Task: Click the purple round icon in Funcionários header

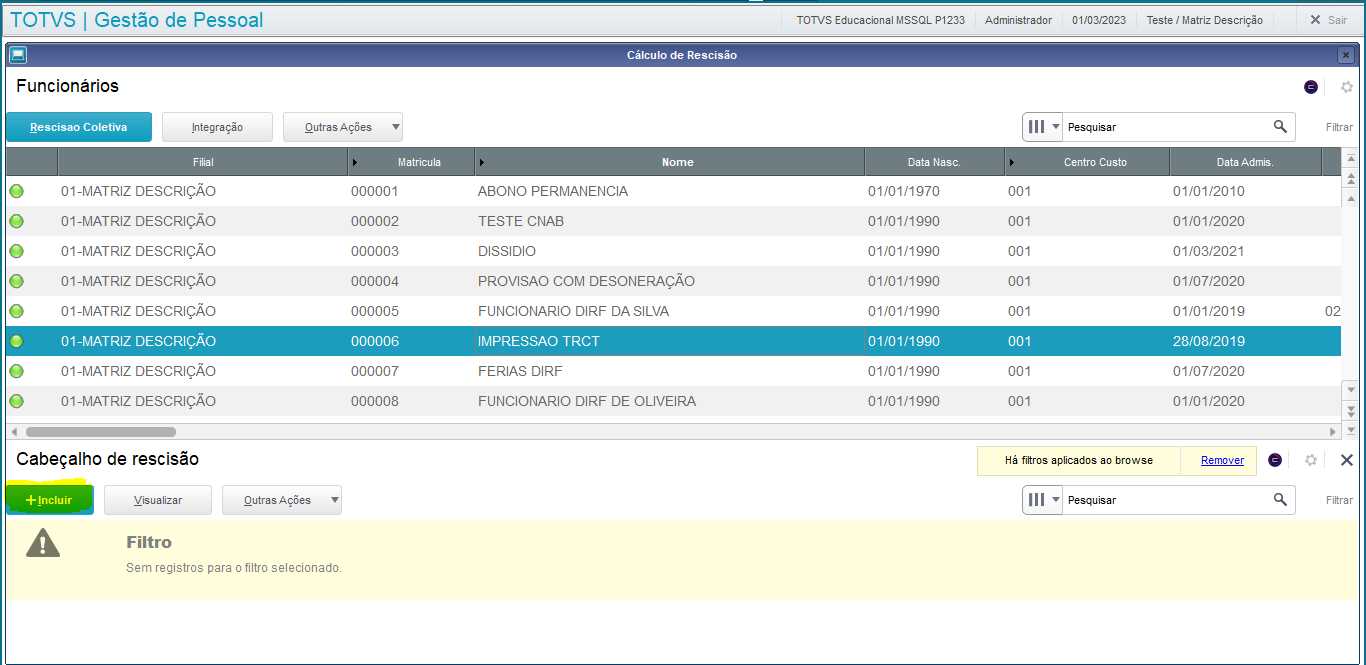Action: coord(1311,87)
